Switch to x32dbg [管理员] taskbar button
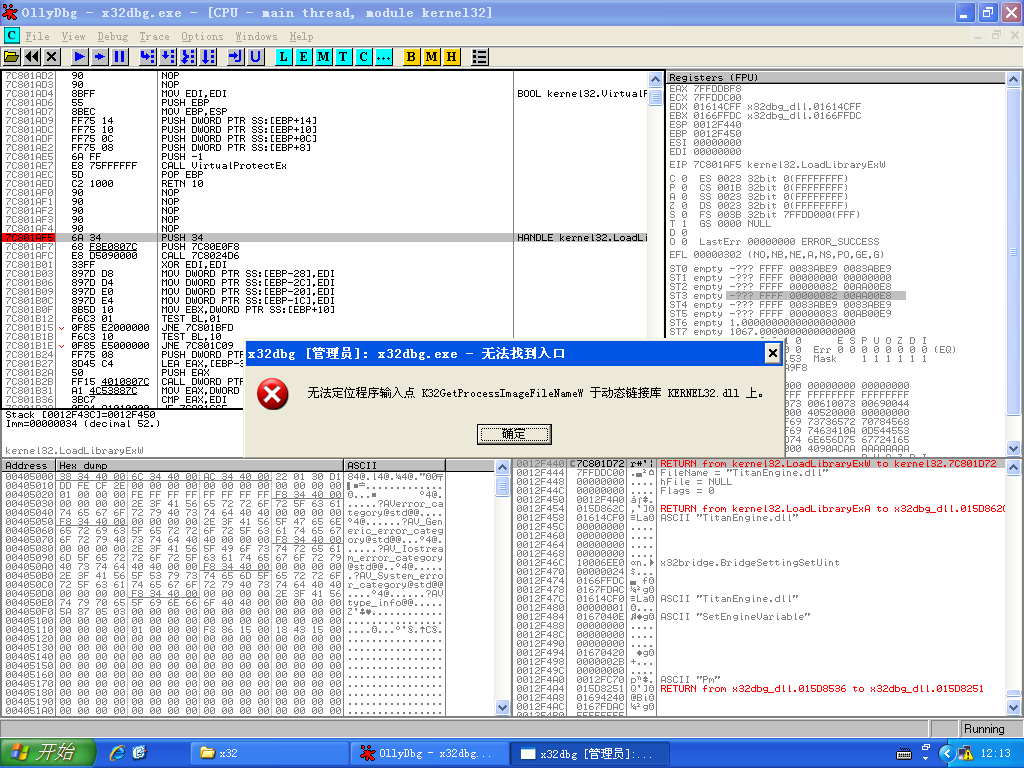 [x=590, y=753]
